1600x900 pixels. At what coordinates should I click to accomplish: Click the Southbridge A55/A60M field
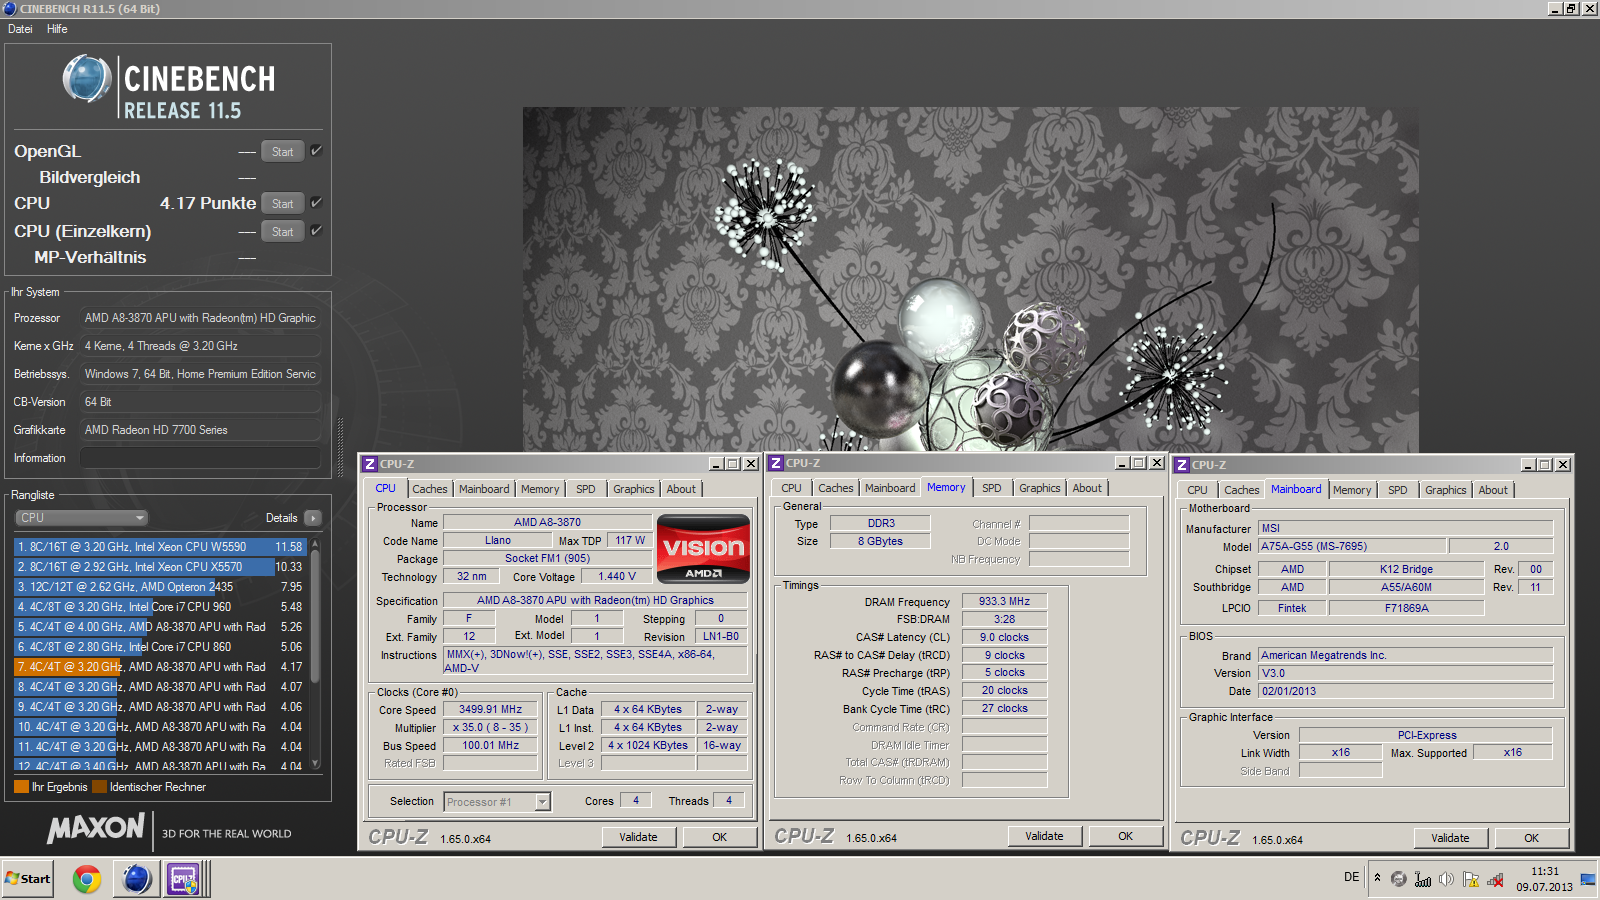click(x=1406, y=587)
